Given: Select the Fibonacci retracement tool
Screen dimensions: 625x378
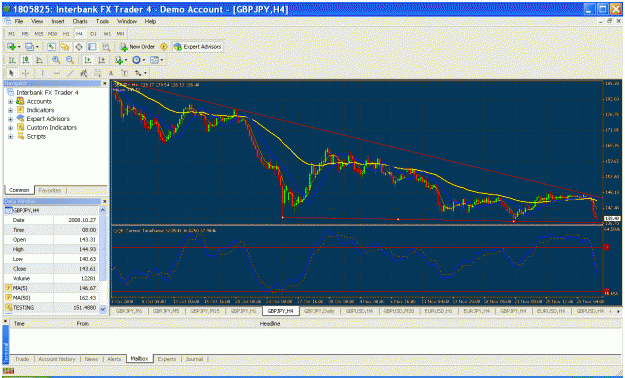Looking at the screenshot, I should 97,73.
